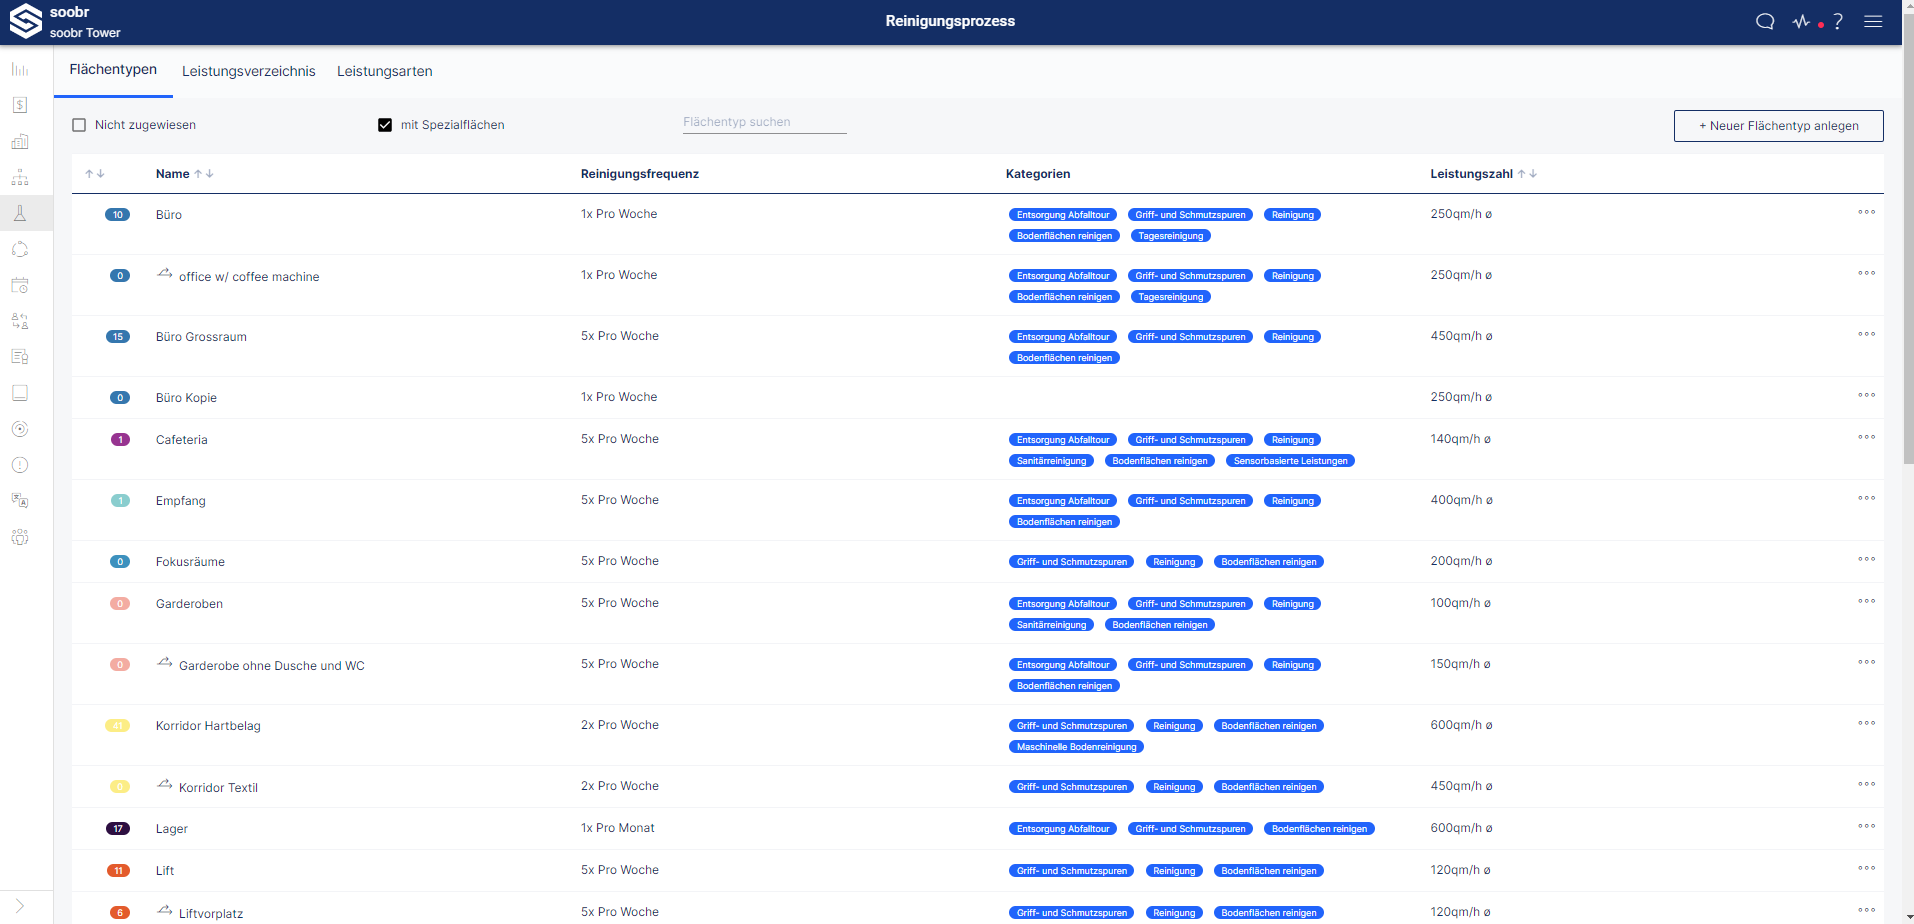Open the dollar invoice icon in sidebar
This screenshot has width=1914, height=924.
tap(19, 105)
